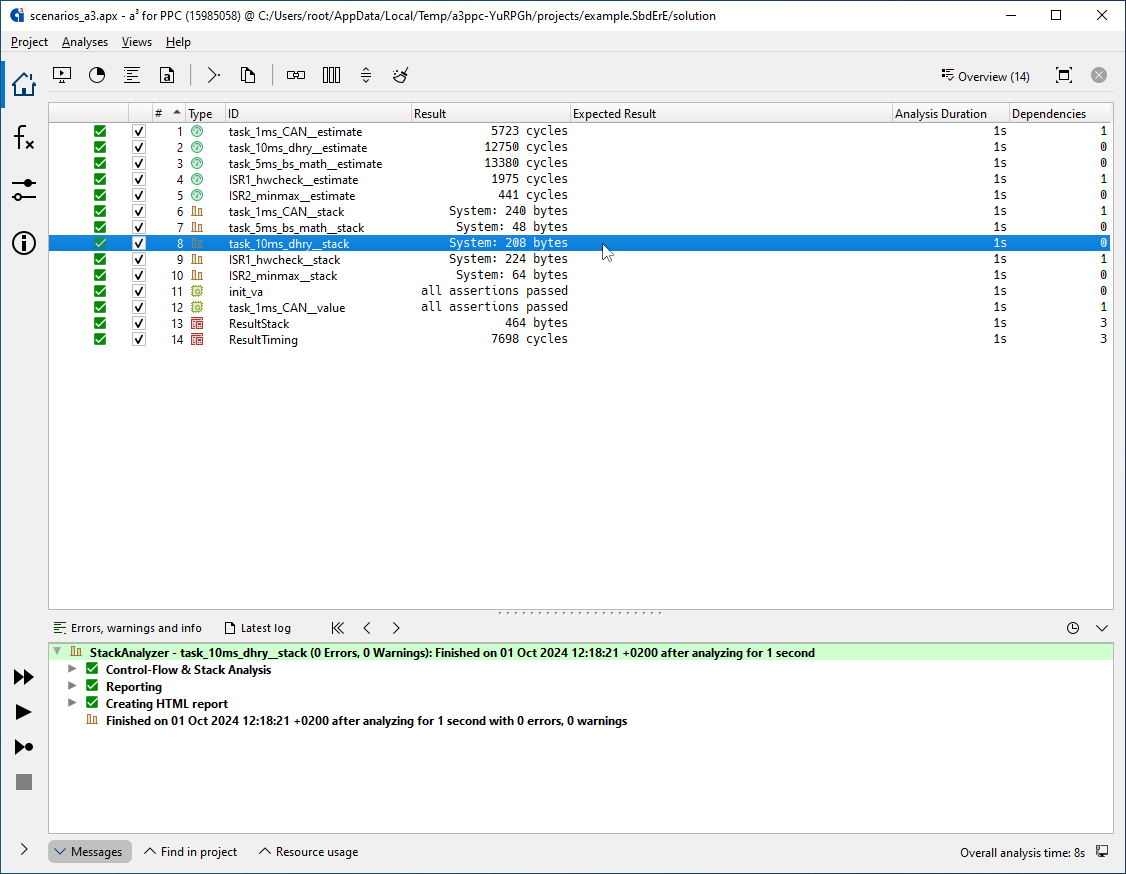This screenshot has width=1126, height=874.
Task: Sort by the # column header
Action: (168, 113)
